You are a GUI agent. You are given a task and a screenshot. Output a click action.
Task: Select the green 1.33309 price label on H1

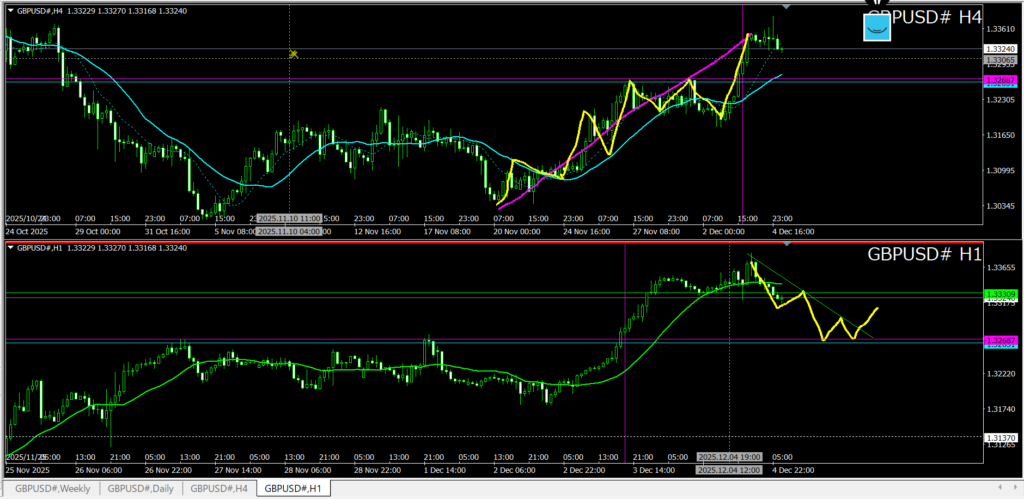999,294
